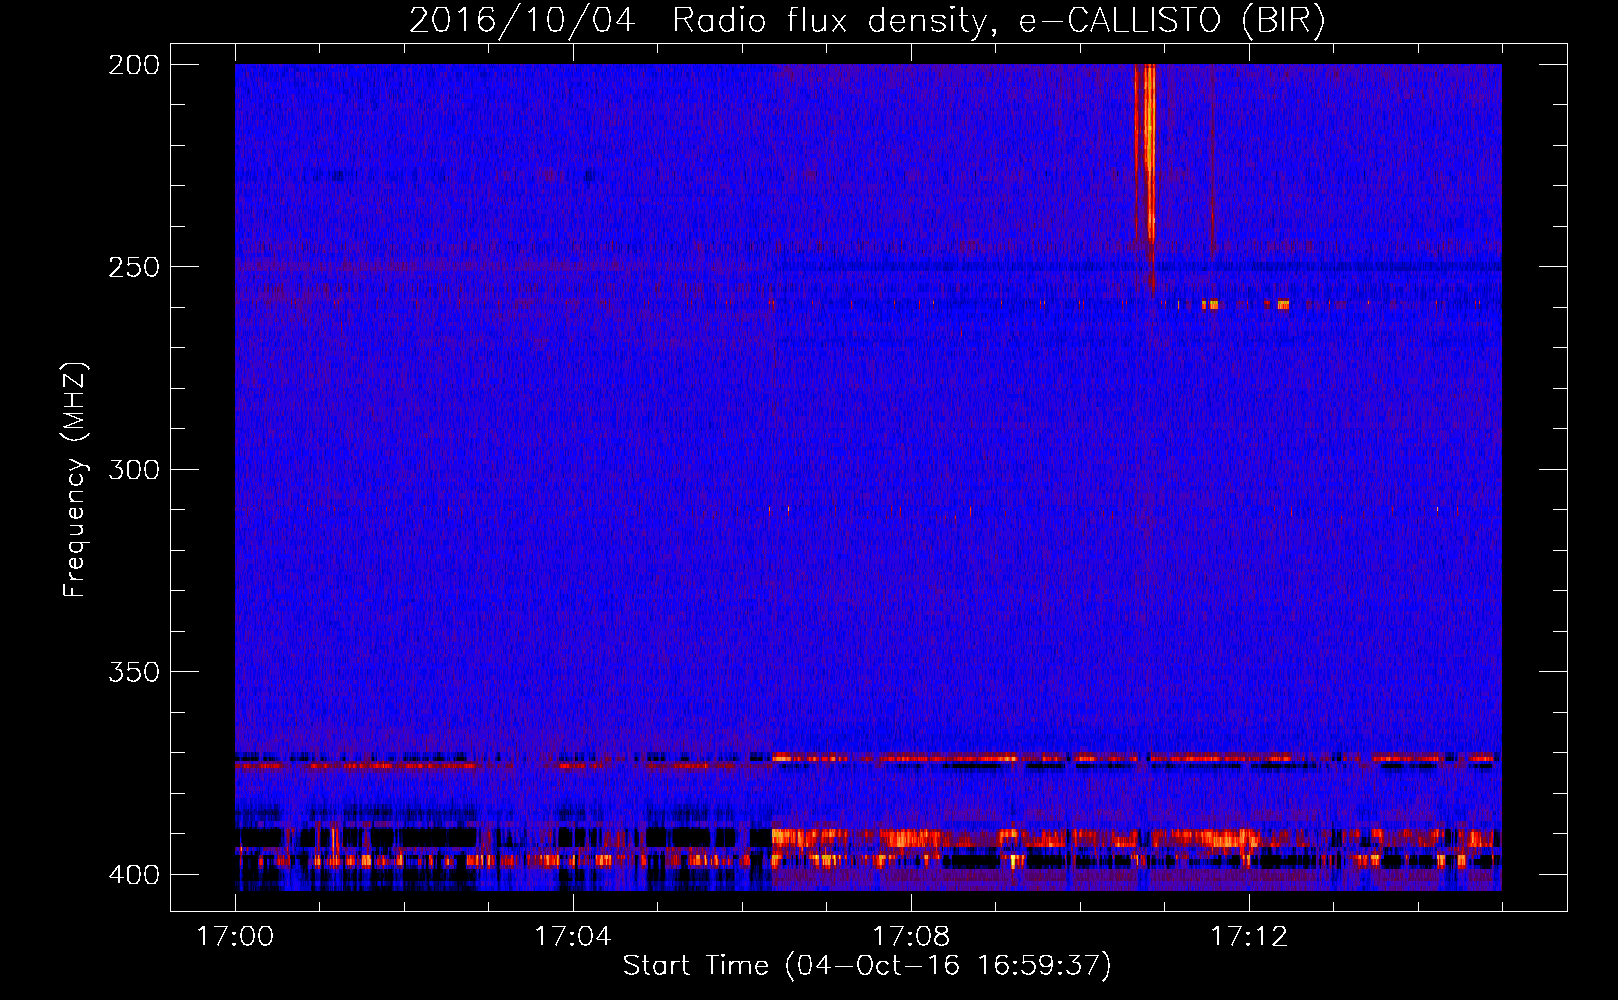Click the 350 frequency tick label
The width and height of the screenshot is (1618, 1000).
click(134, 671)
